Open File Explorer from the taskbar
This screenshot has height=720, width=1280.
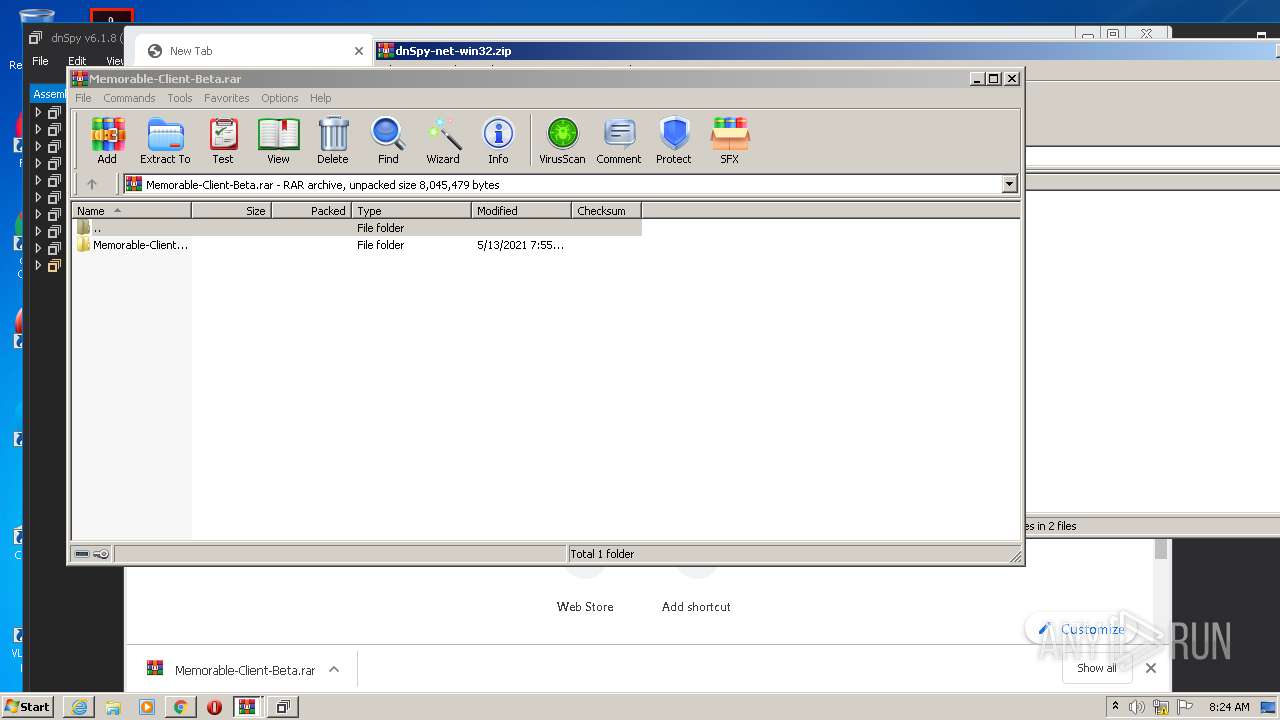point(113,707)
